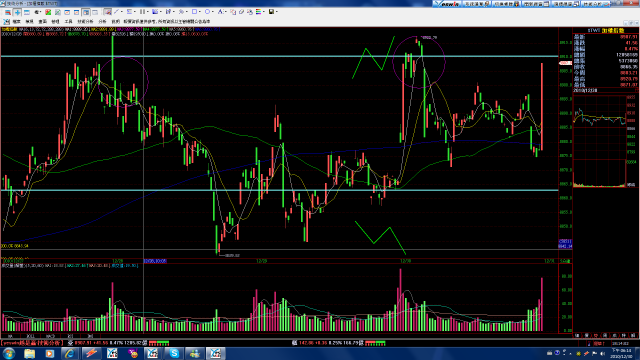
Task: Click the Yeswin app icon at menu bar start
Action: [x=6, y=22]
